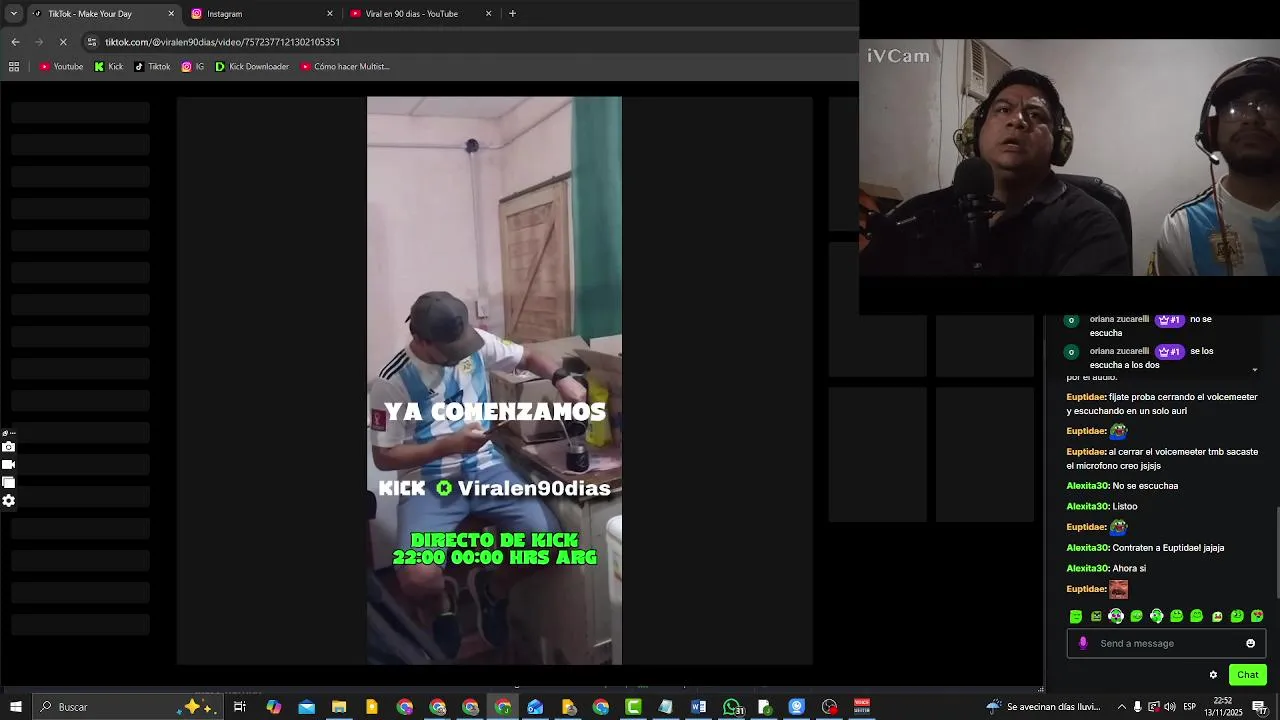View site information icon in address bar
Viewport: 1280px width, 720px height.
coord(92,42)
